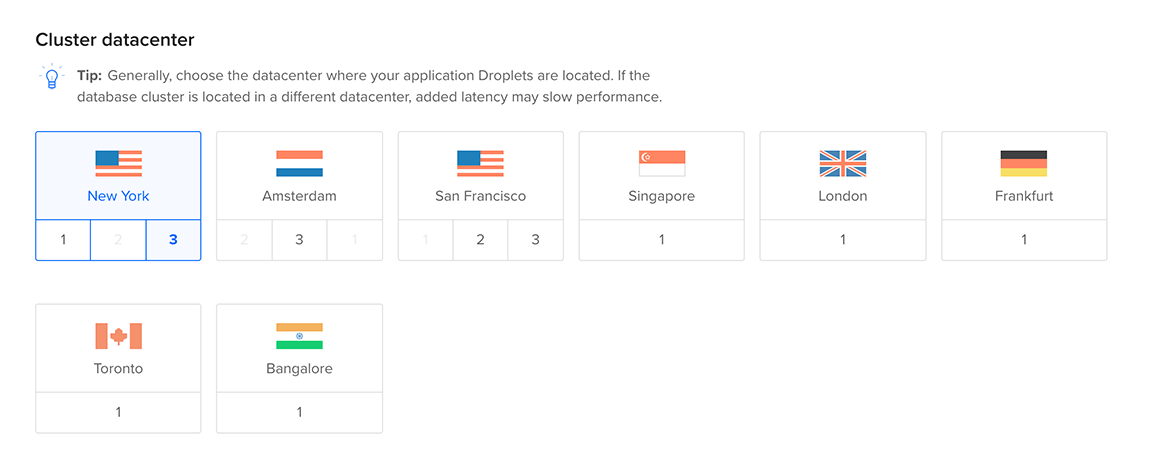Click the Toronto region label

[118, 368]
